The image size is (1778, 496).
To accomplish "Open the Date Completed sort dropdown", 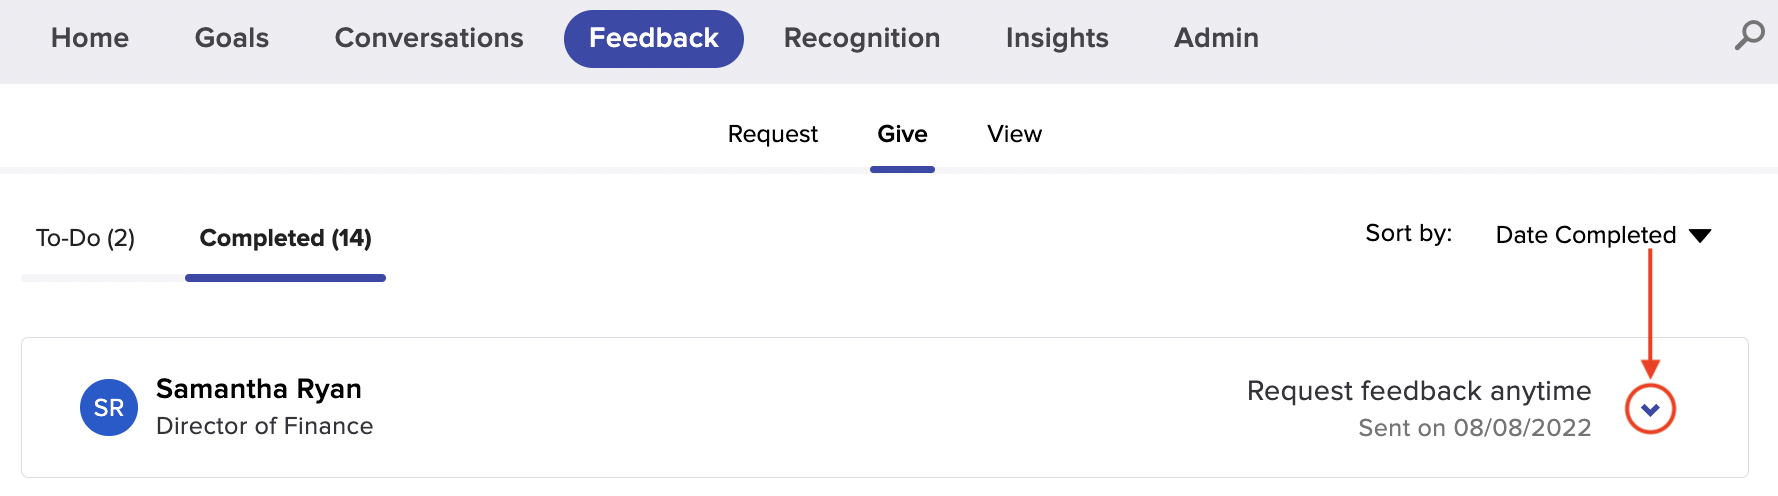I will 1585,235.
